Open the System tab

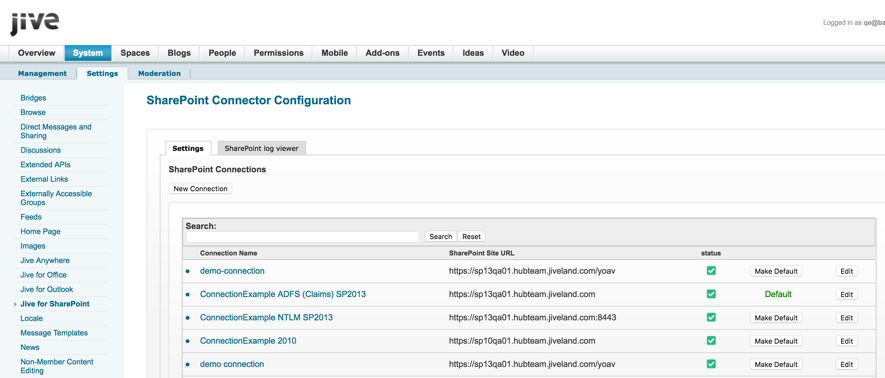(88, 53)
